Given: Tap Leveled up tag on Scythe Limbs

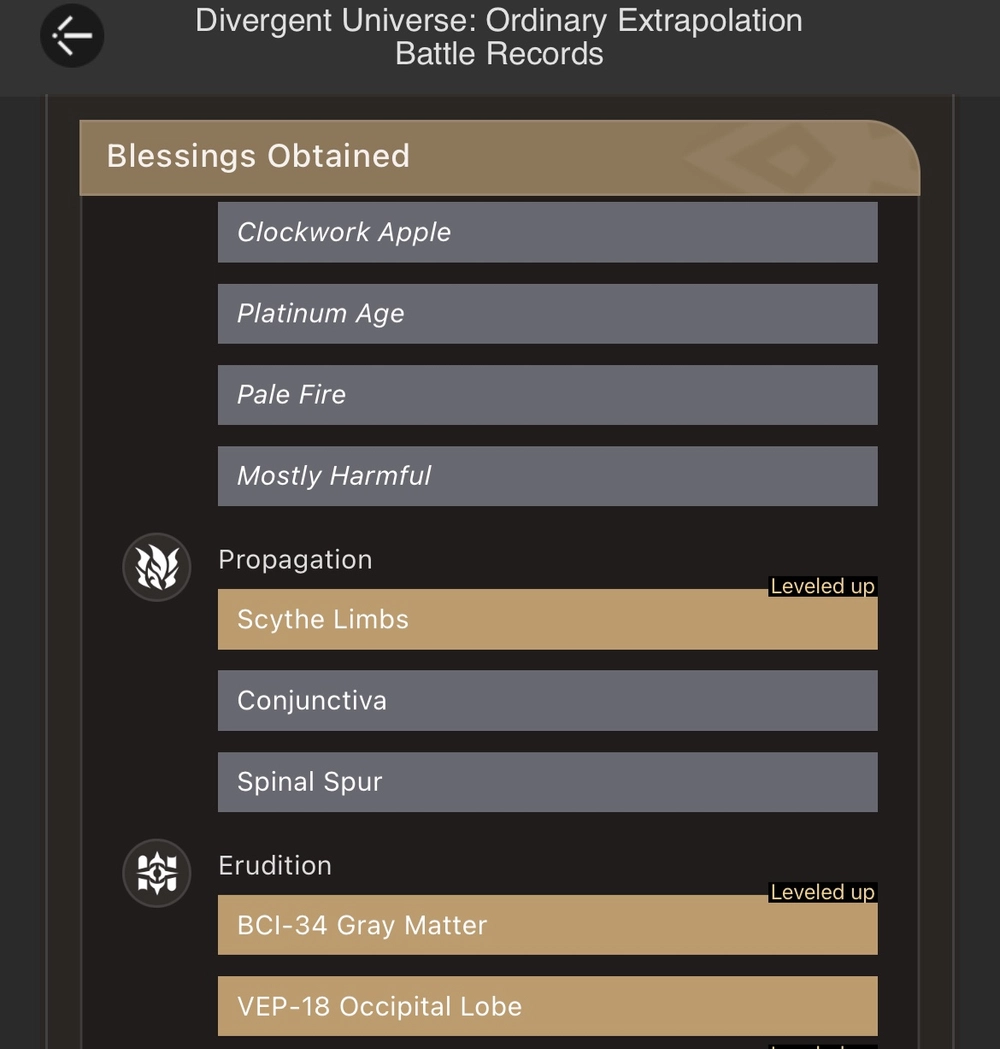Looking at the screenshot, I should tap(822, 587).
